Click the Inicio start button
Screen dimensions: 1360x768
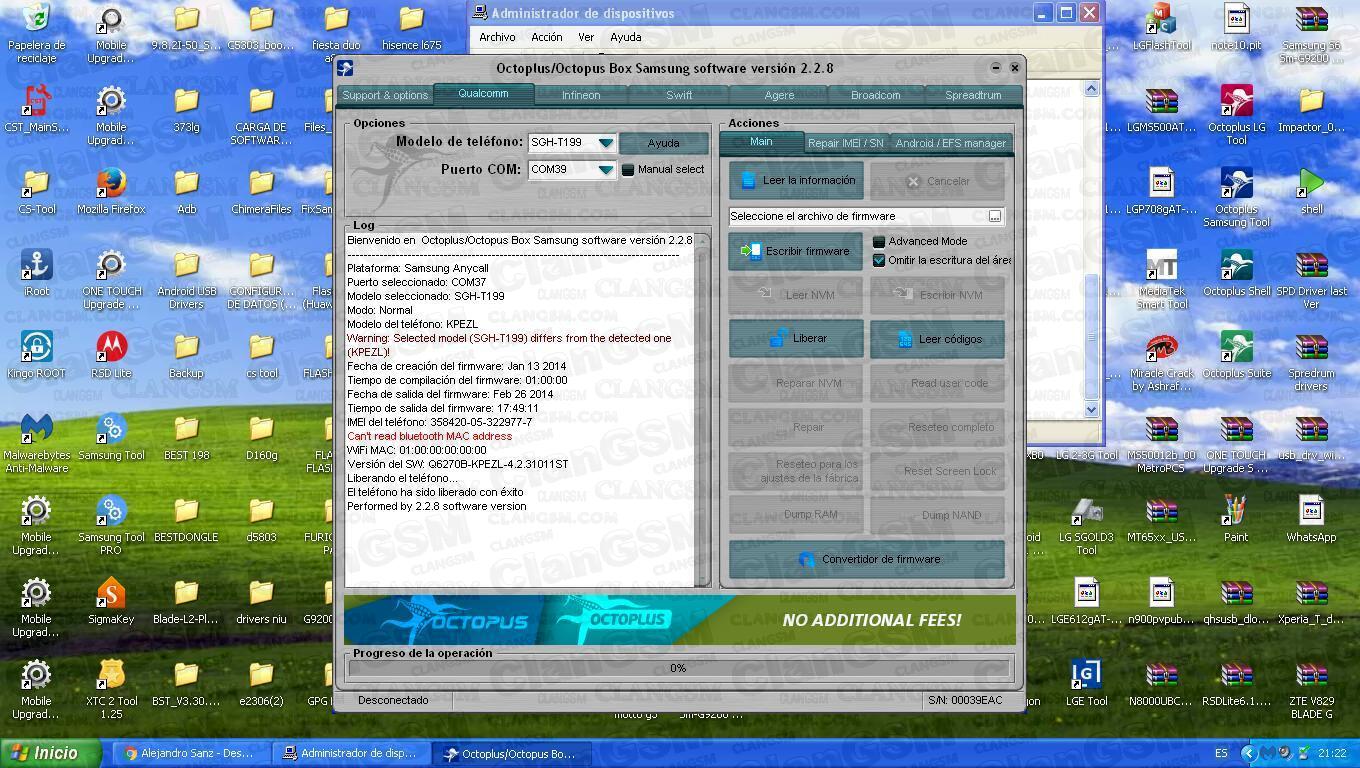(51, 753)
